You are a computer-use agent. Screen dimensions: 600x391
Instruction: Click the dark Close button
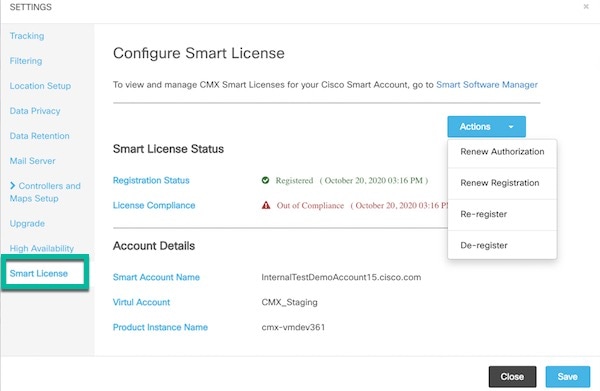click(x=512, y=377)
